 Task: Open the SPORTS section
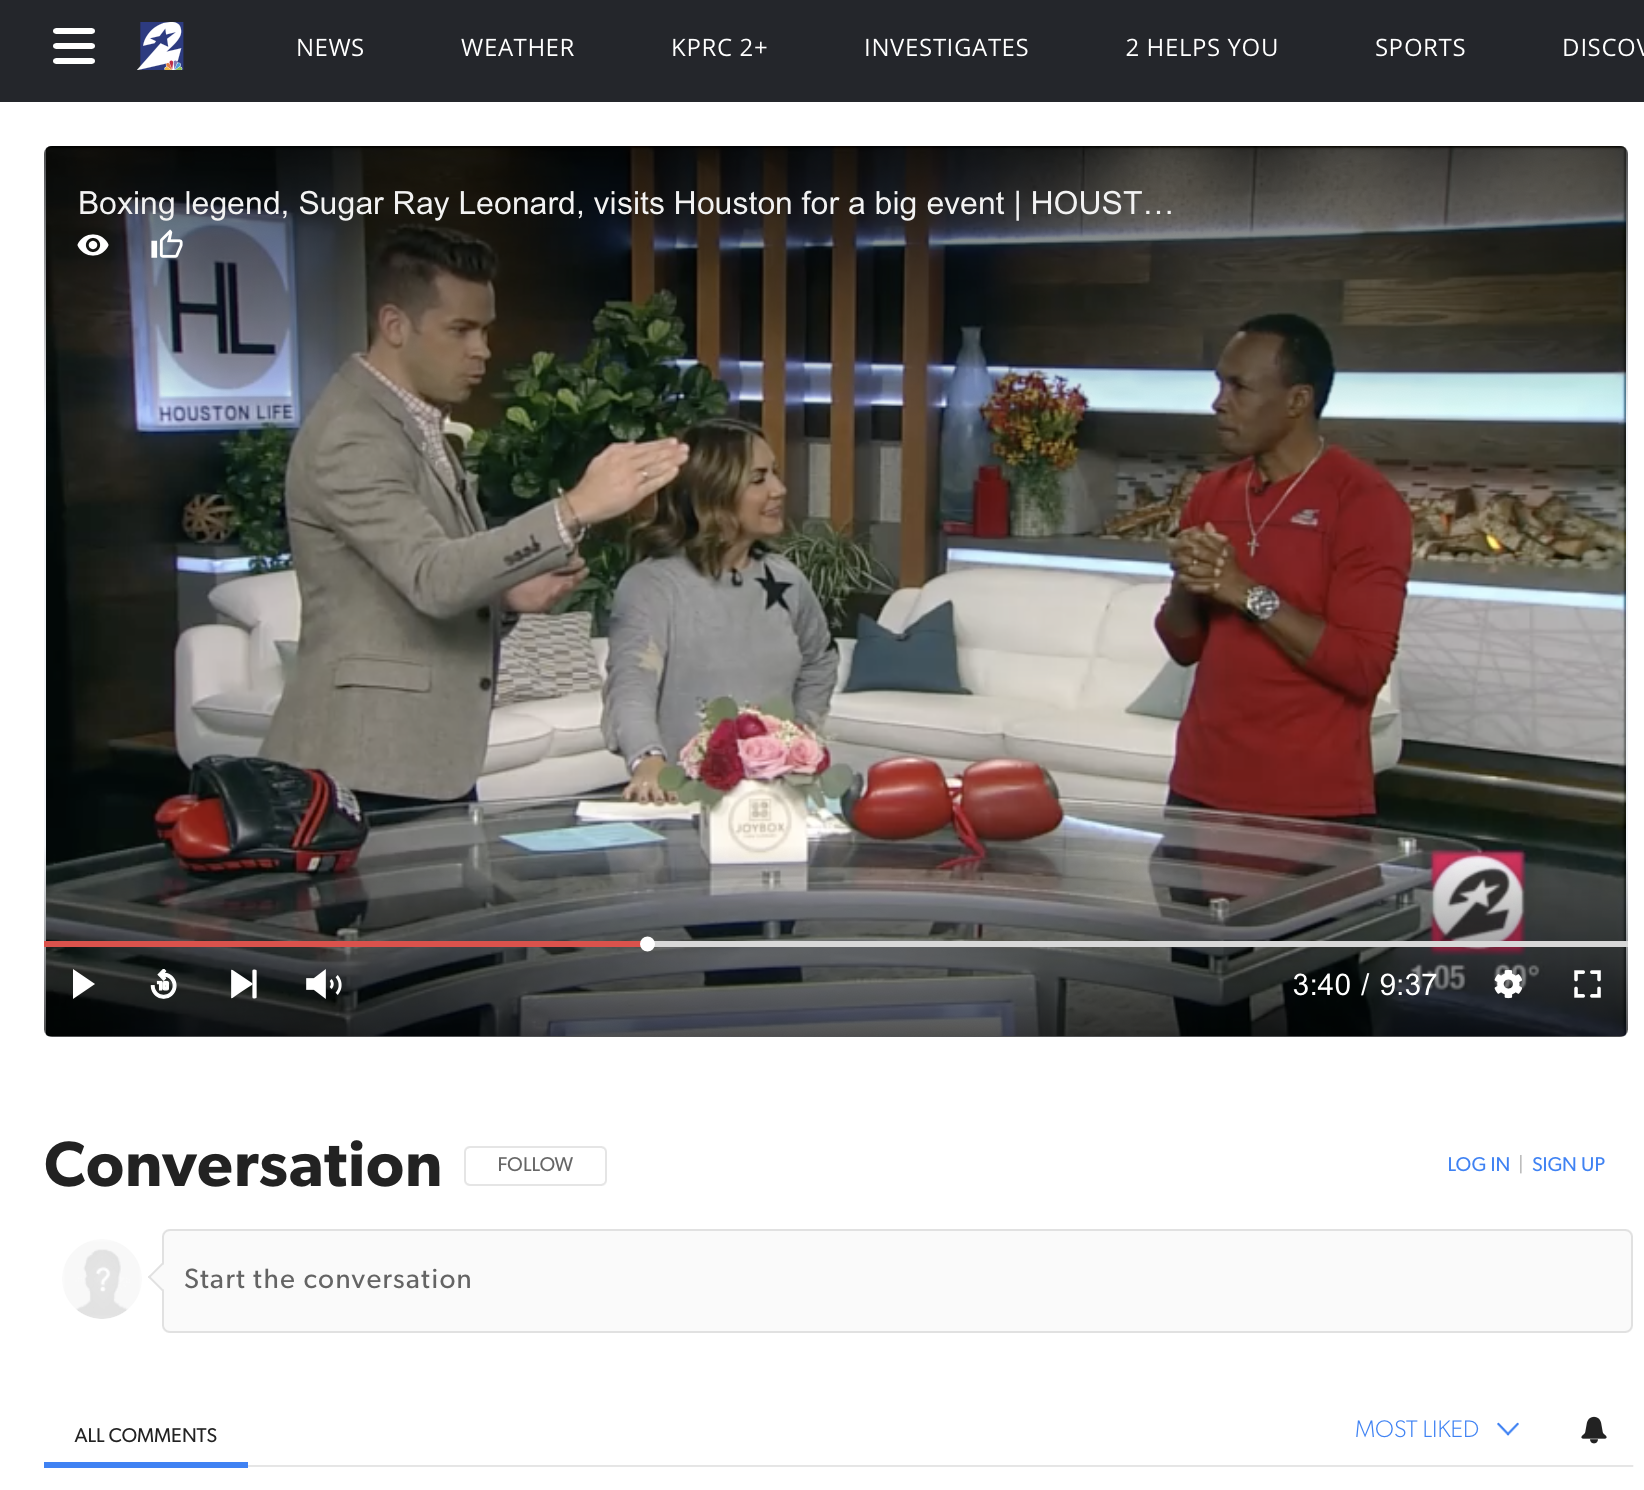(x=1420, y=48)
